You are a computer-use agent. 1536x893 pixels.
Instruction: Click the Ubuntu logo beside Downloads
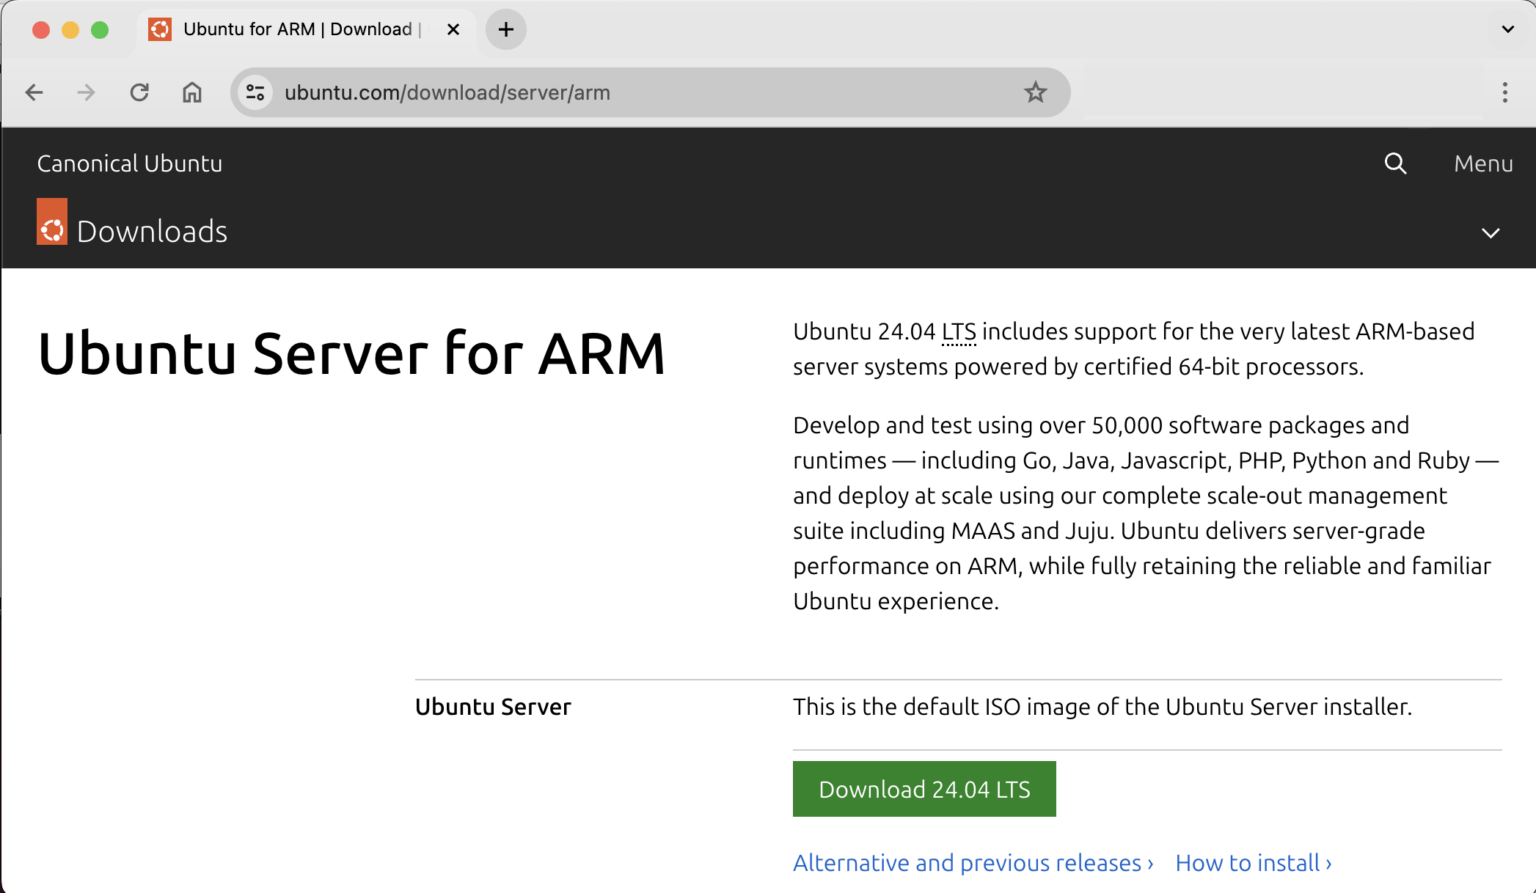[x=52, y=222]
